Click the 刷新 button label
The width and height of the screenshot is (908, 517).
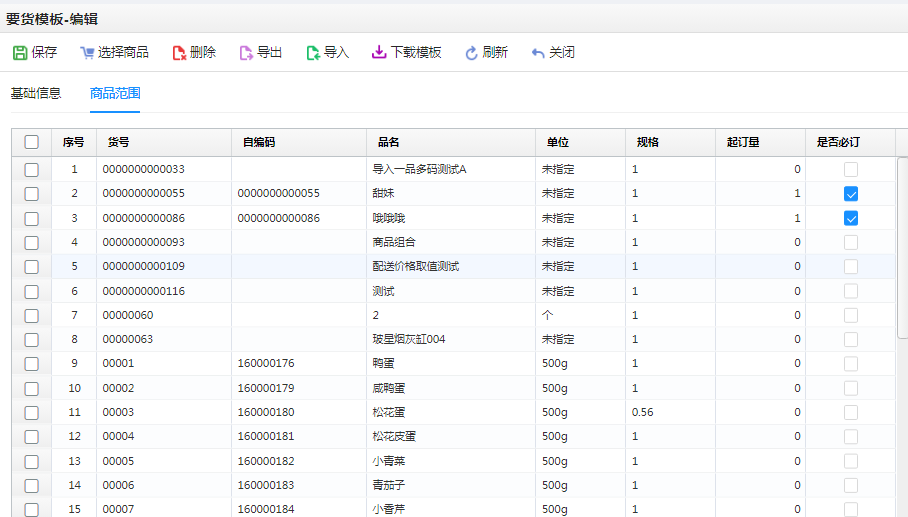tap(495, 52)
